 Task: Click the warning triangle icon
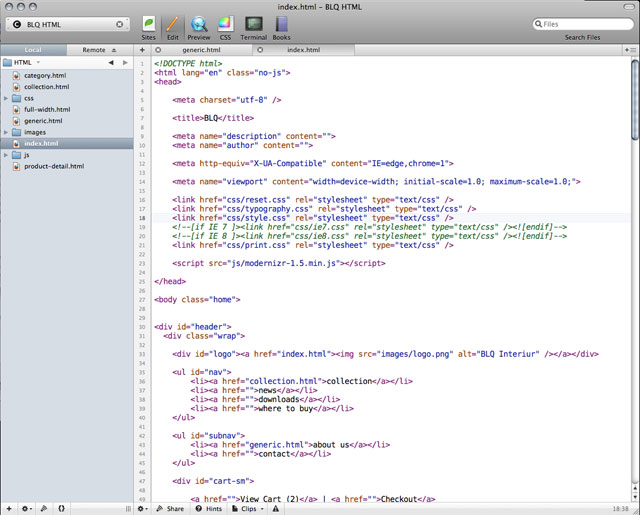(276, 508)
